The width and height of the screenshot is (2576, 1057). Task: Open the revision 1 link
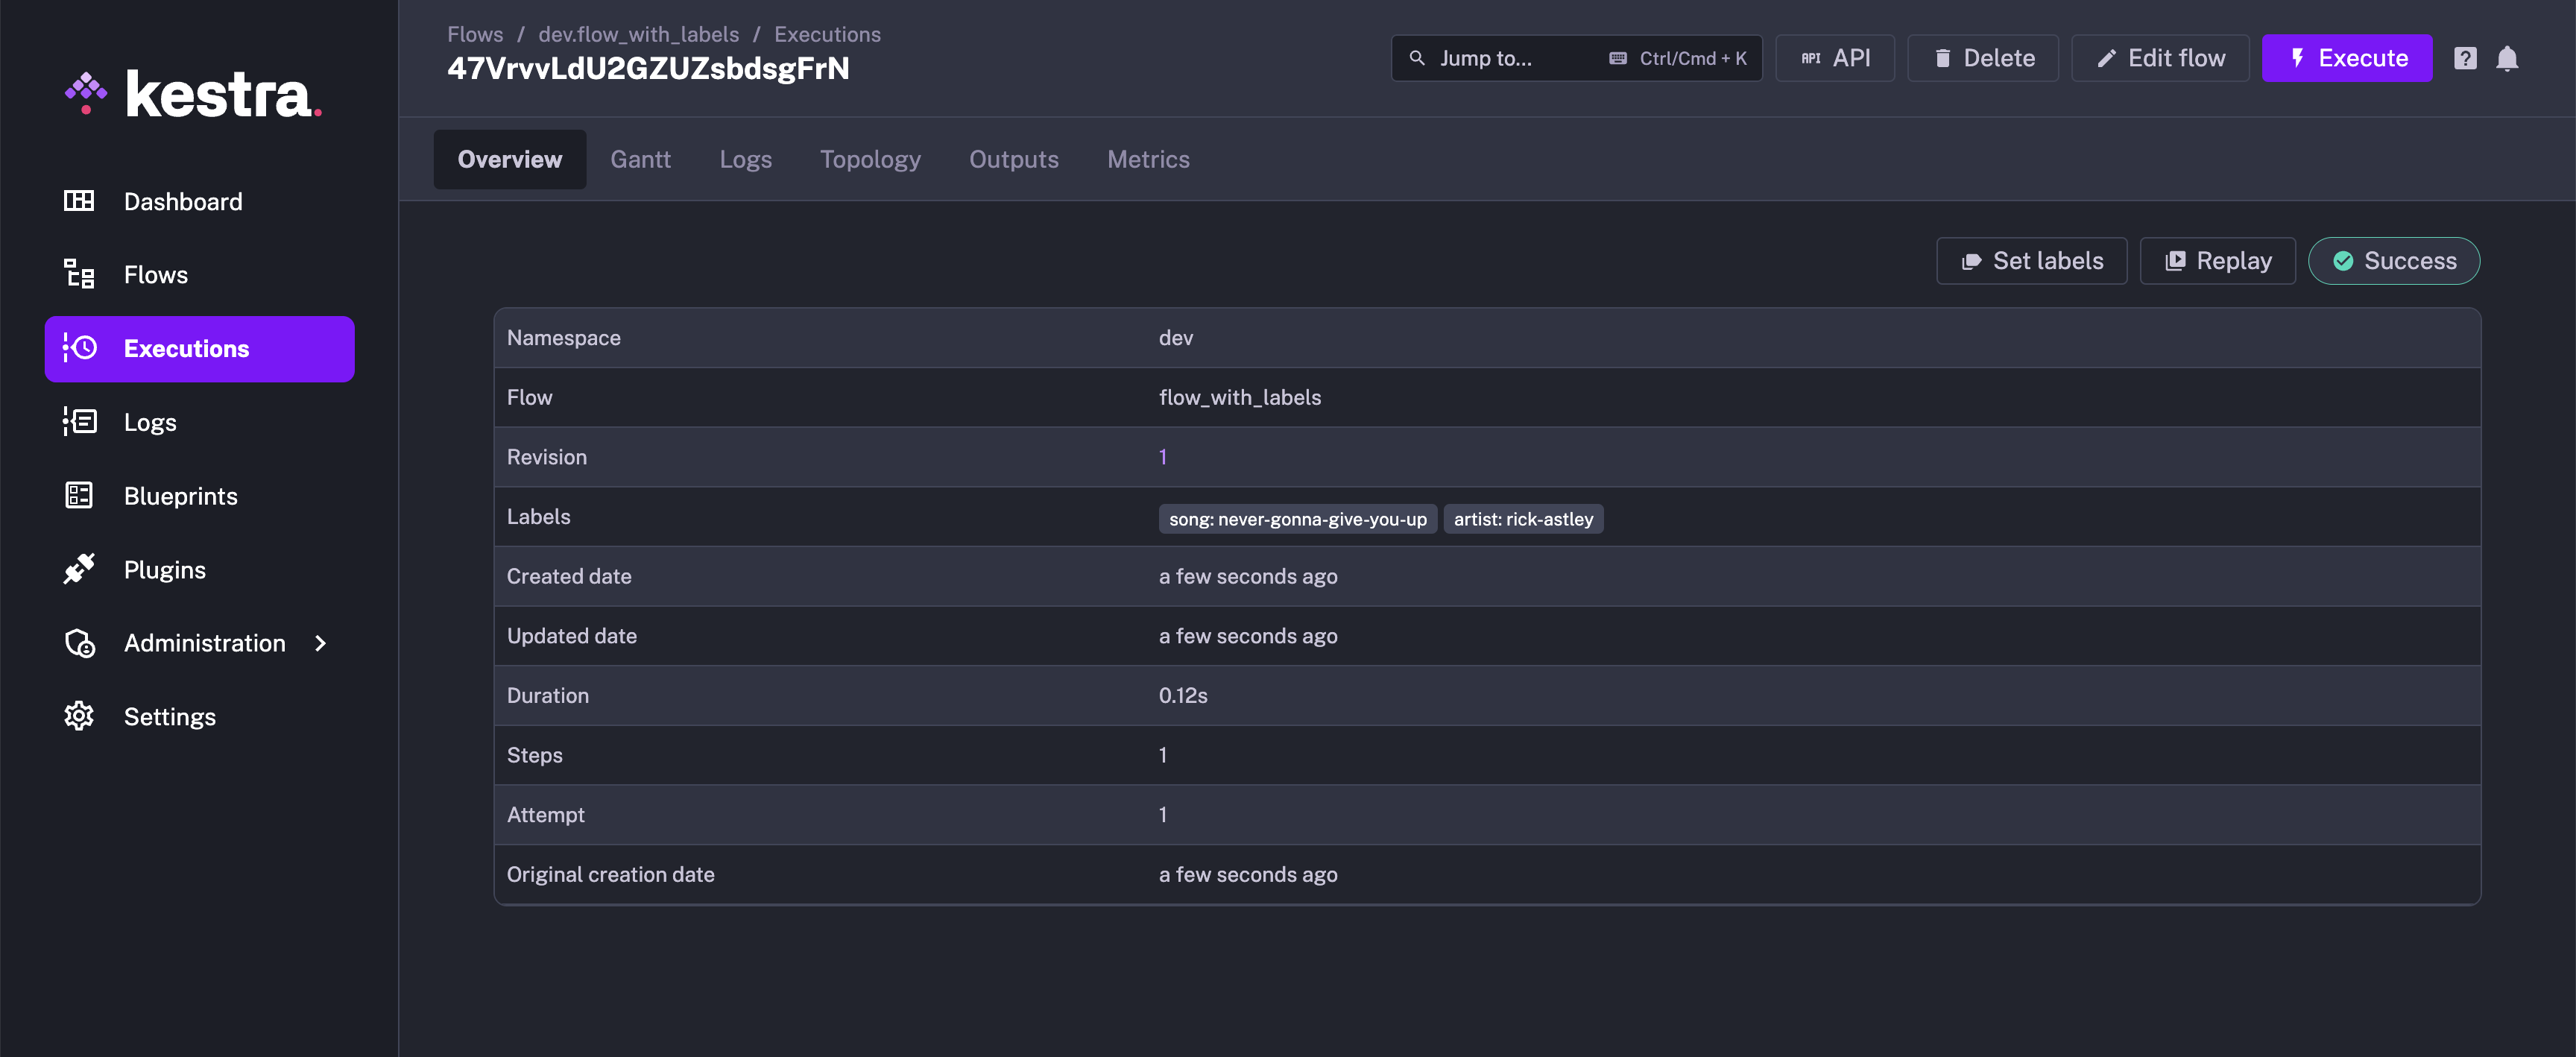click(x=1162, y=457)
